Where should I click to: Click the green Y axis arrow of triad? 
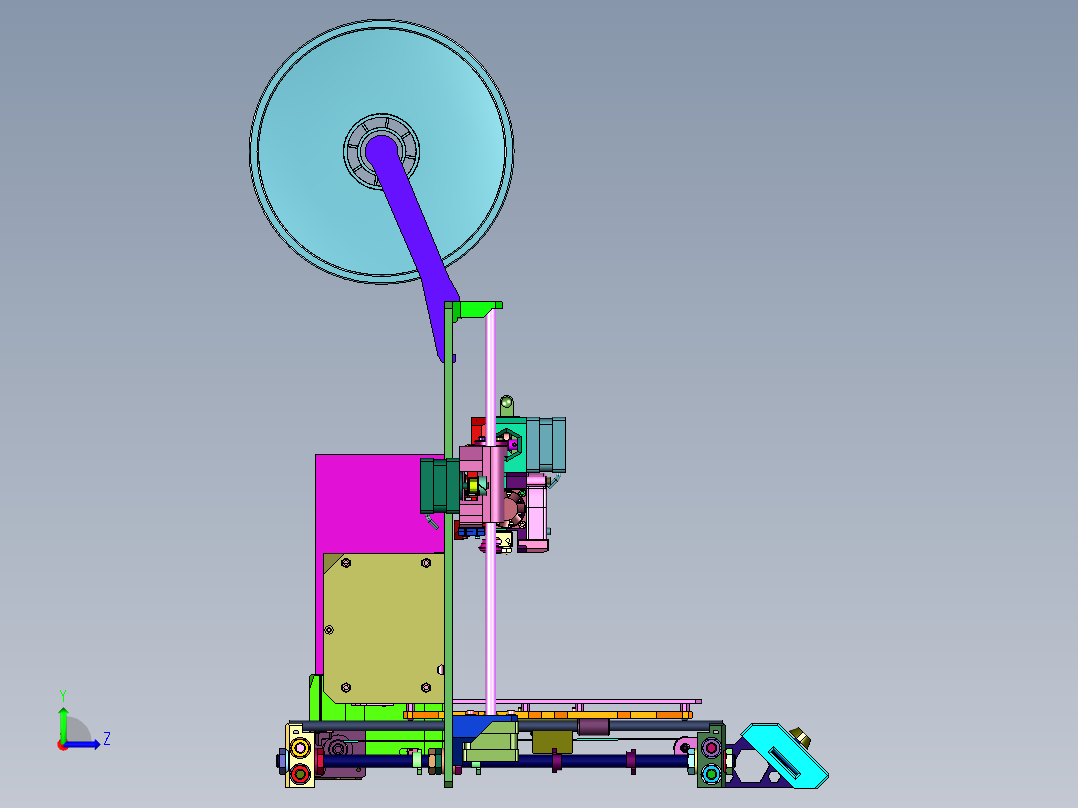coord(63,724)
